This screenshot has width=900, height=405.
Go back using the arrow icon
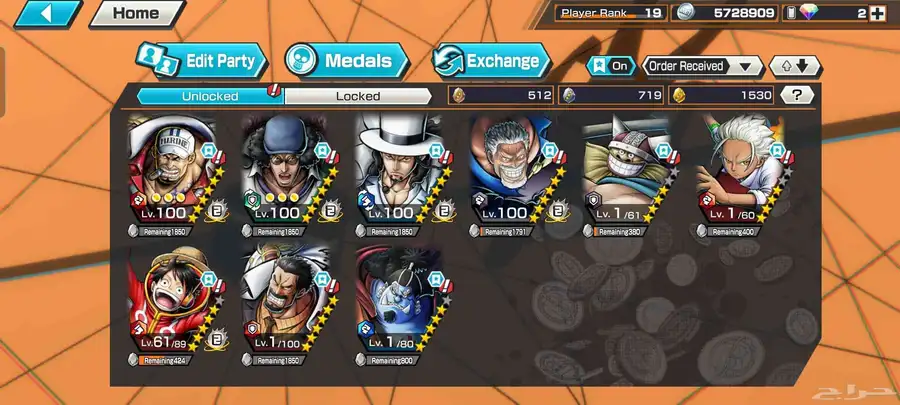48,14
